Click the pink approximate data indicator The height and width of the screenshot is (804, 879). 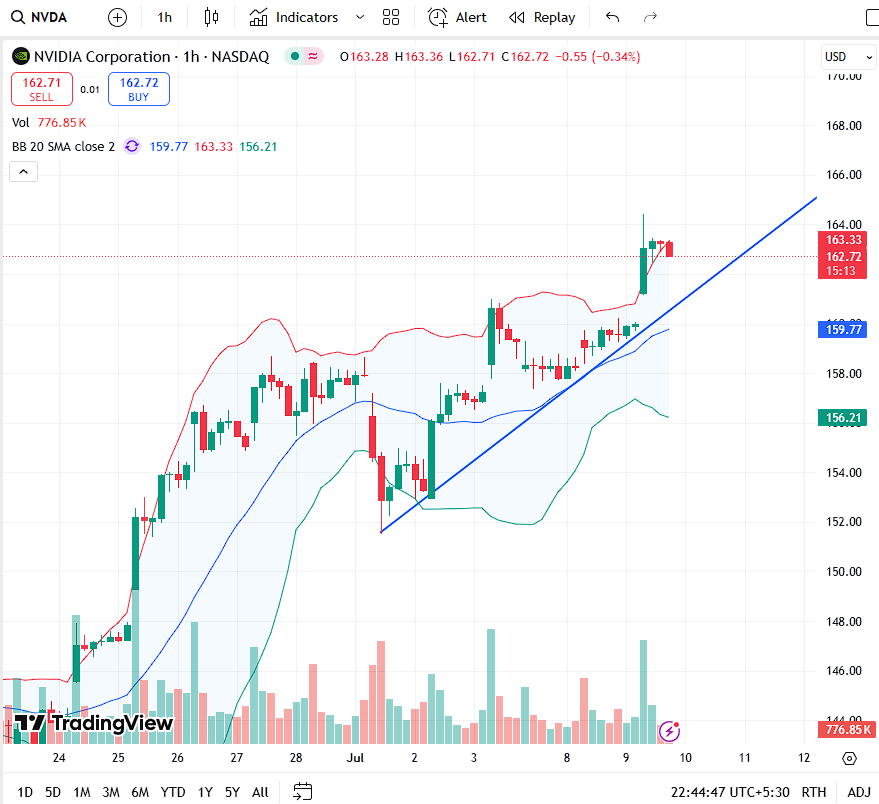coord(313,56)
